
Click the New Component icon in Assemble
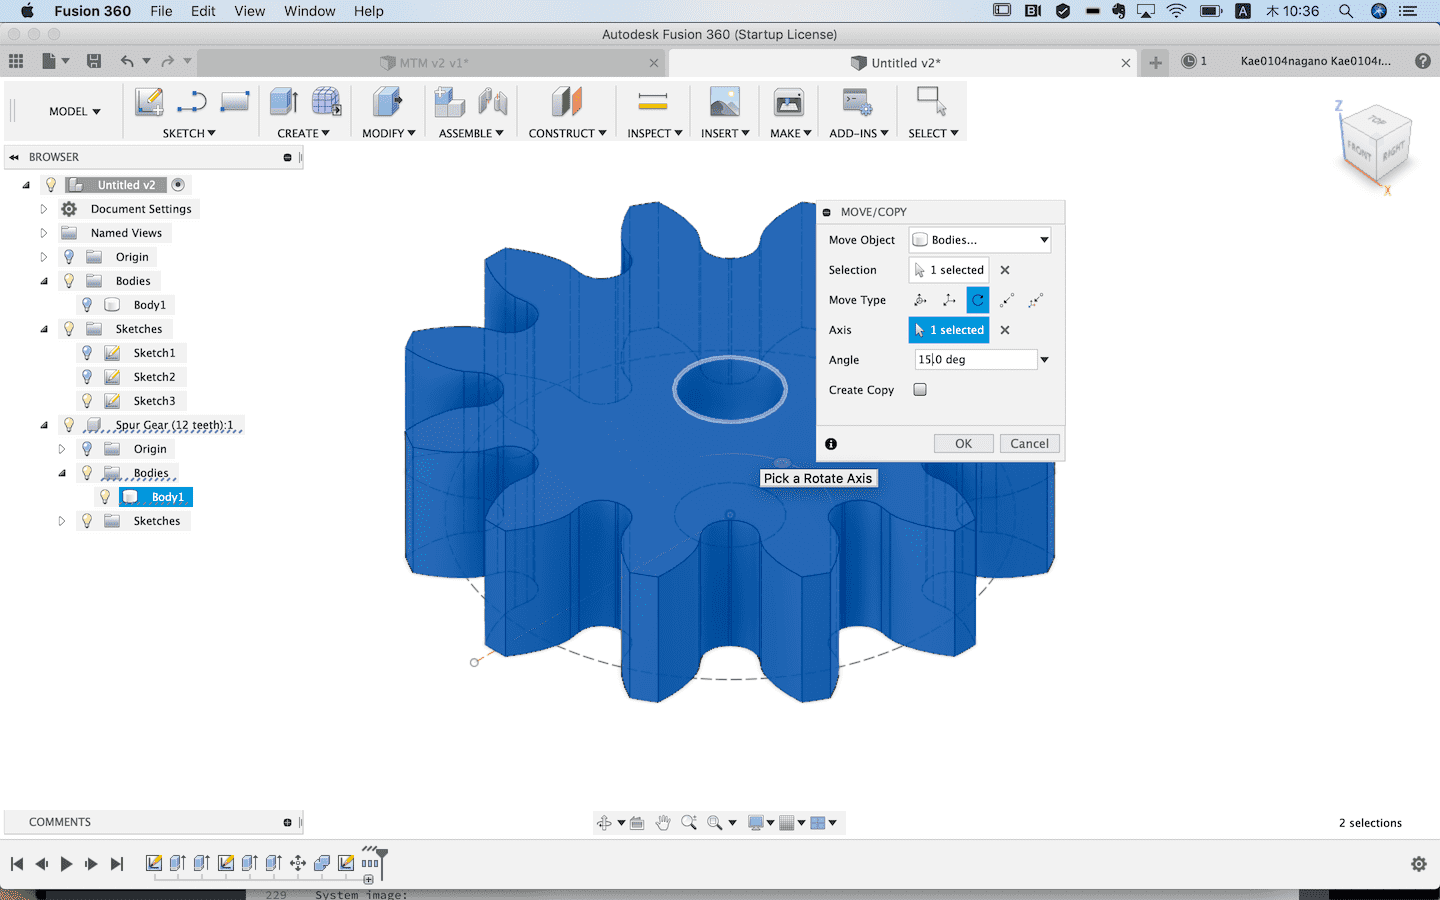pos(449,102)
